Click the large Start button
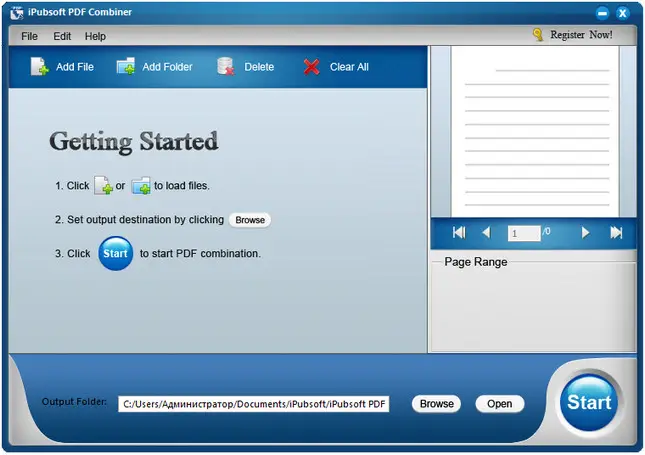The width and height of the screenshot is (645, 455). click(x=589, y=402)
